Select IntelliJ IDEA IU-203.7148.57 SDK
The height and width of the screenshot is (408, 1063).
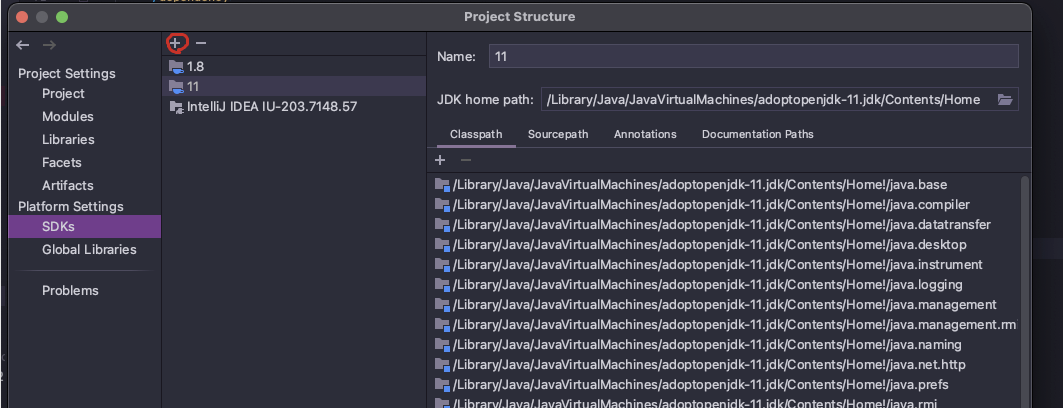coord(294,106)
